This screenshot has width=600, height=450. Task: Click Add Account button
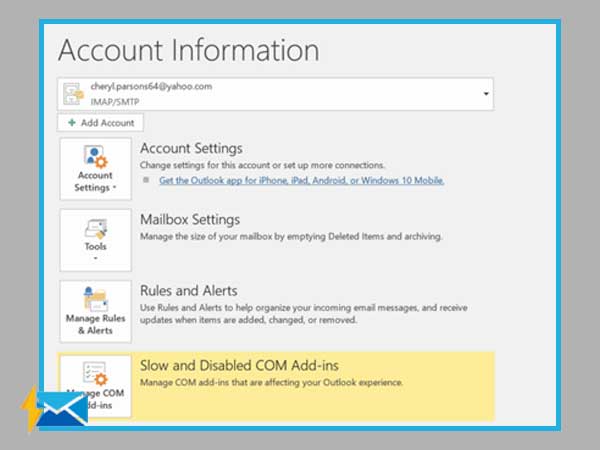pyautogui.click(x=100, y=123)
